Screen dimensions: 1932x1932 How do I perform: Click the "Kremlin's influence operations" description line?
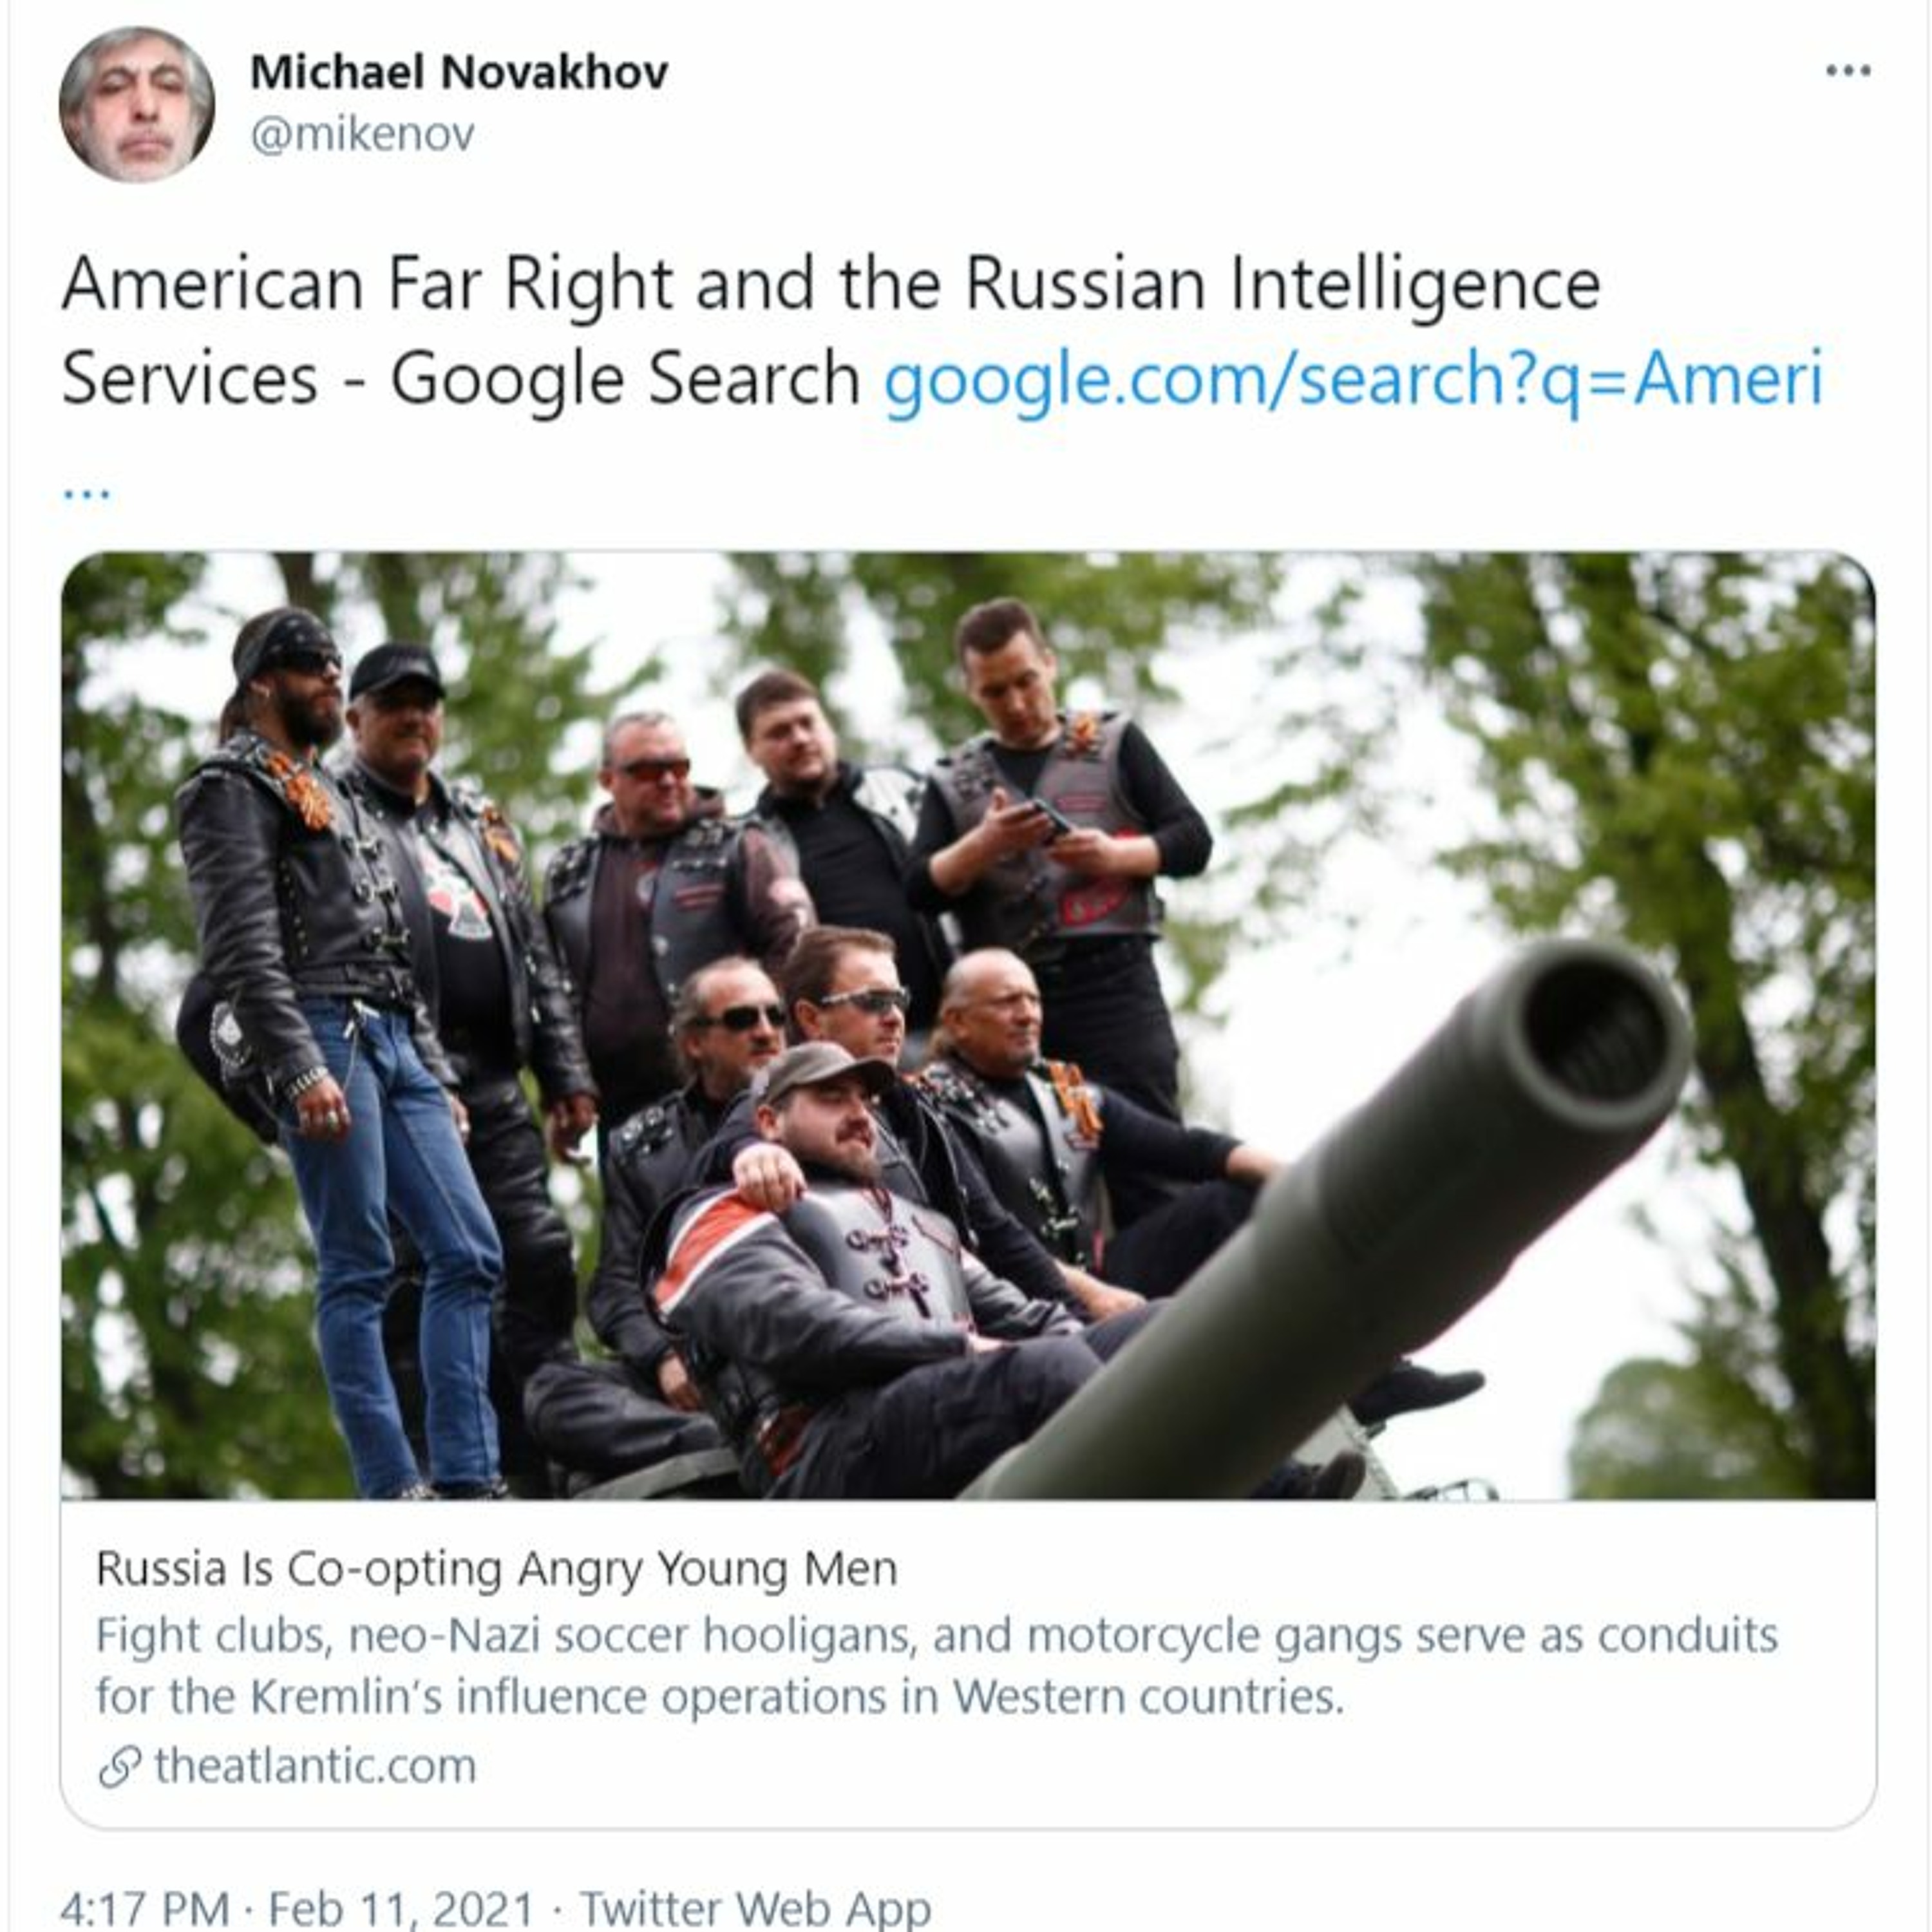(x=720, y=1697)
